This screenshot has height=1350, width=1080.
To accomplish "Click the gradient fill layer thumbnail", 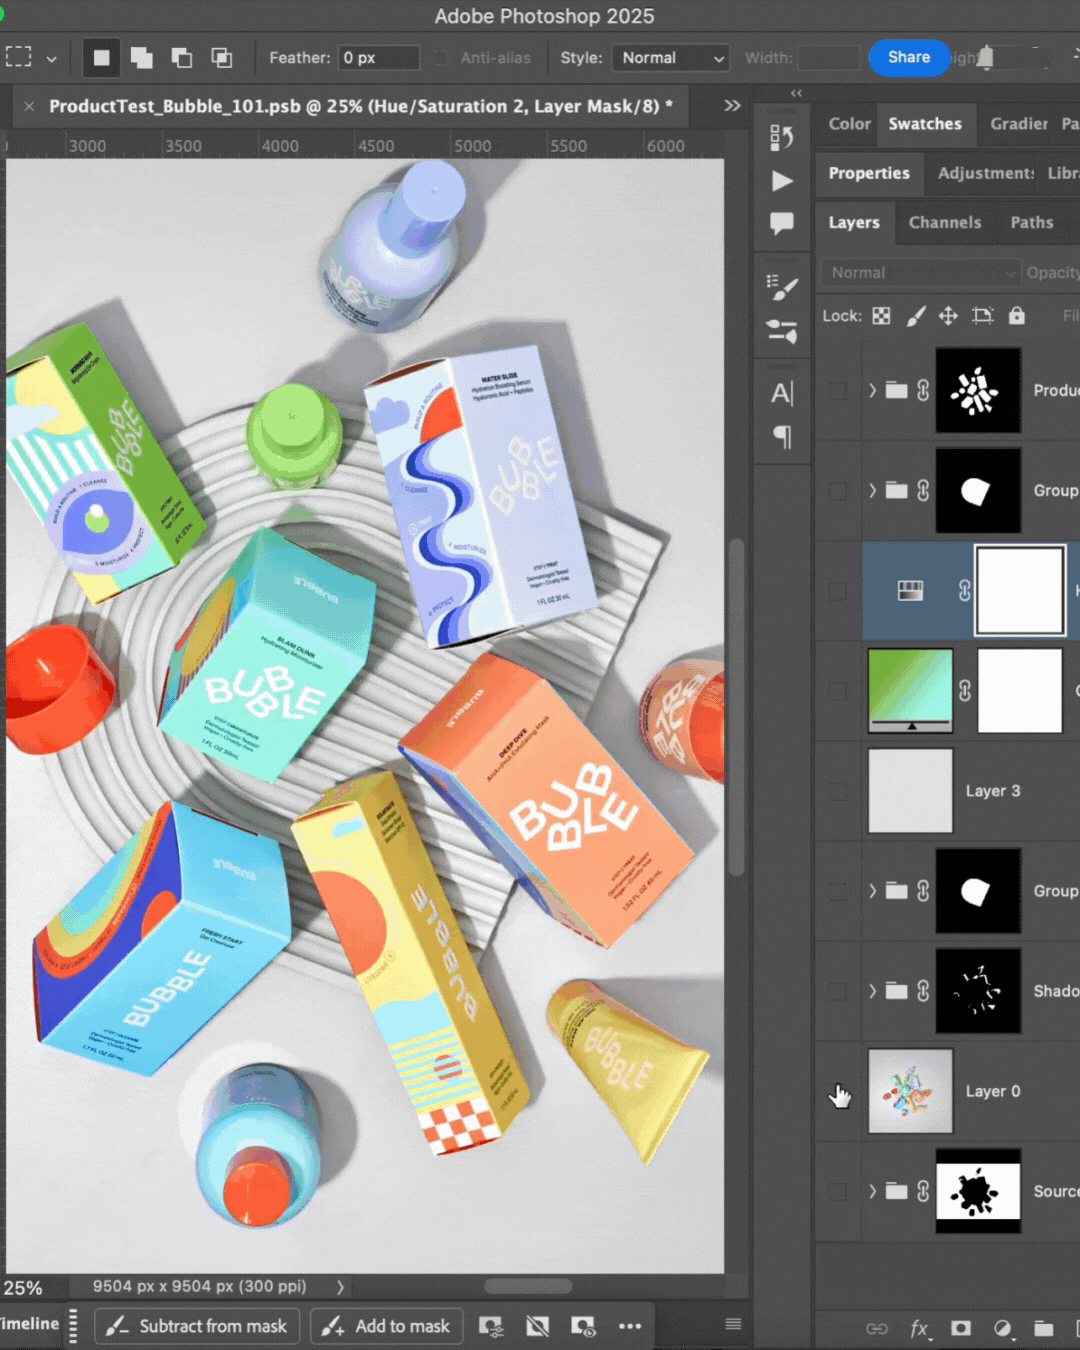I will (x=910, y=690).
